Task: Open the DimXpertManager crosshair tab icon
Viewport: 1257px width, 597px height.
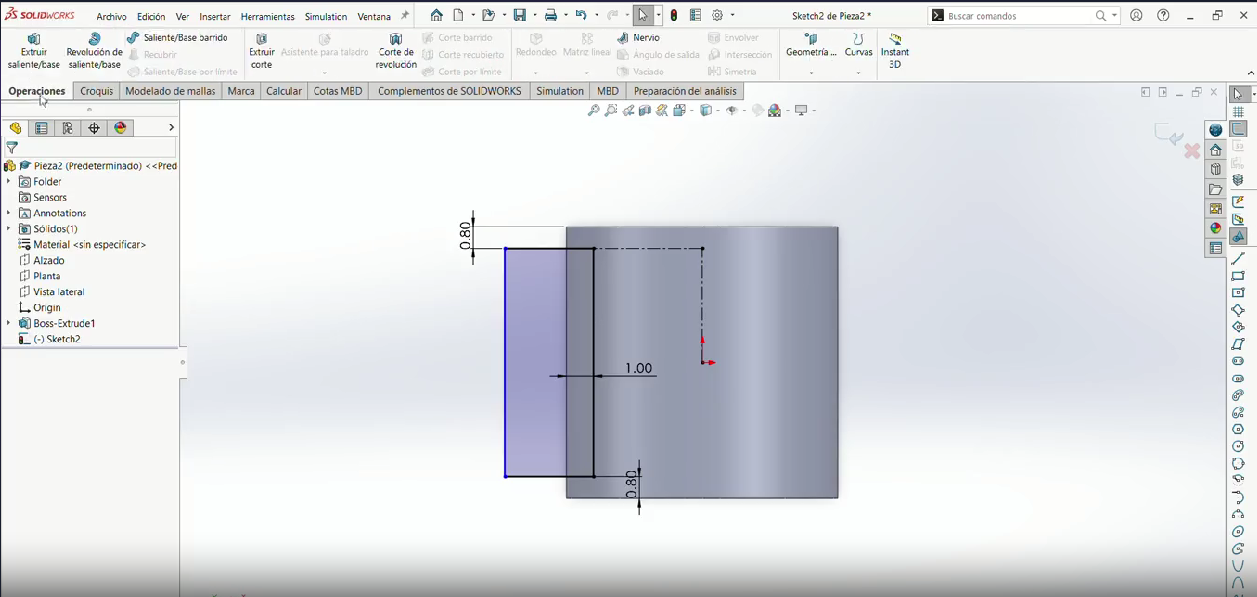Action: click(94, 128)
